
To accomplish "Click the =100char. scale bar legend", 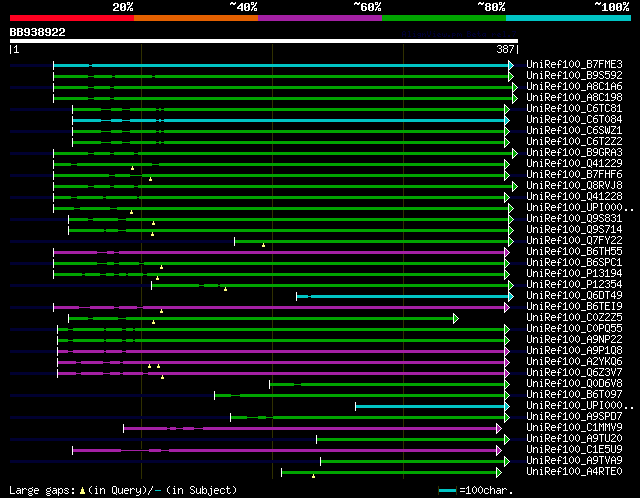I will coord(477,490).
